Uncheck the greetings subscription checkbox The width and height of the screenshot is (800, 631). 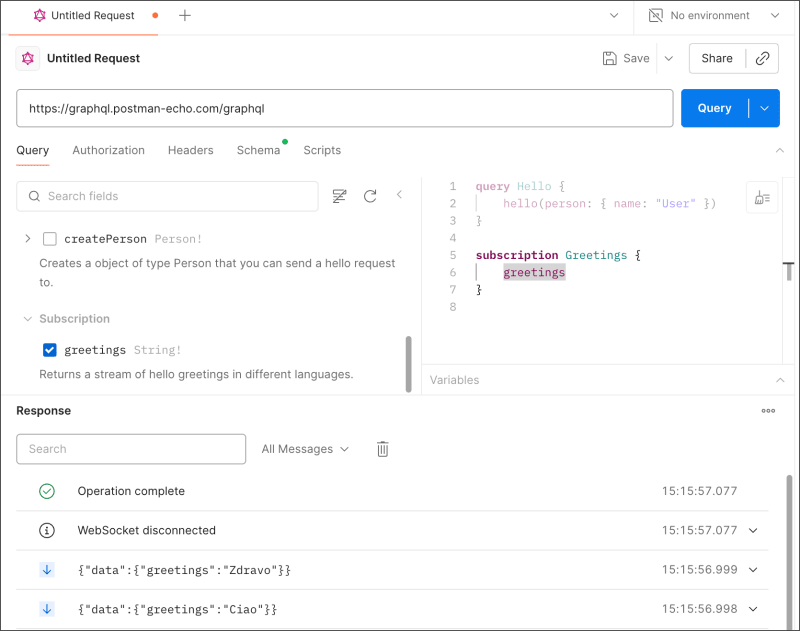click(x=50, y=350)
